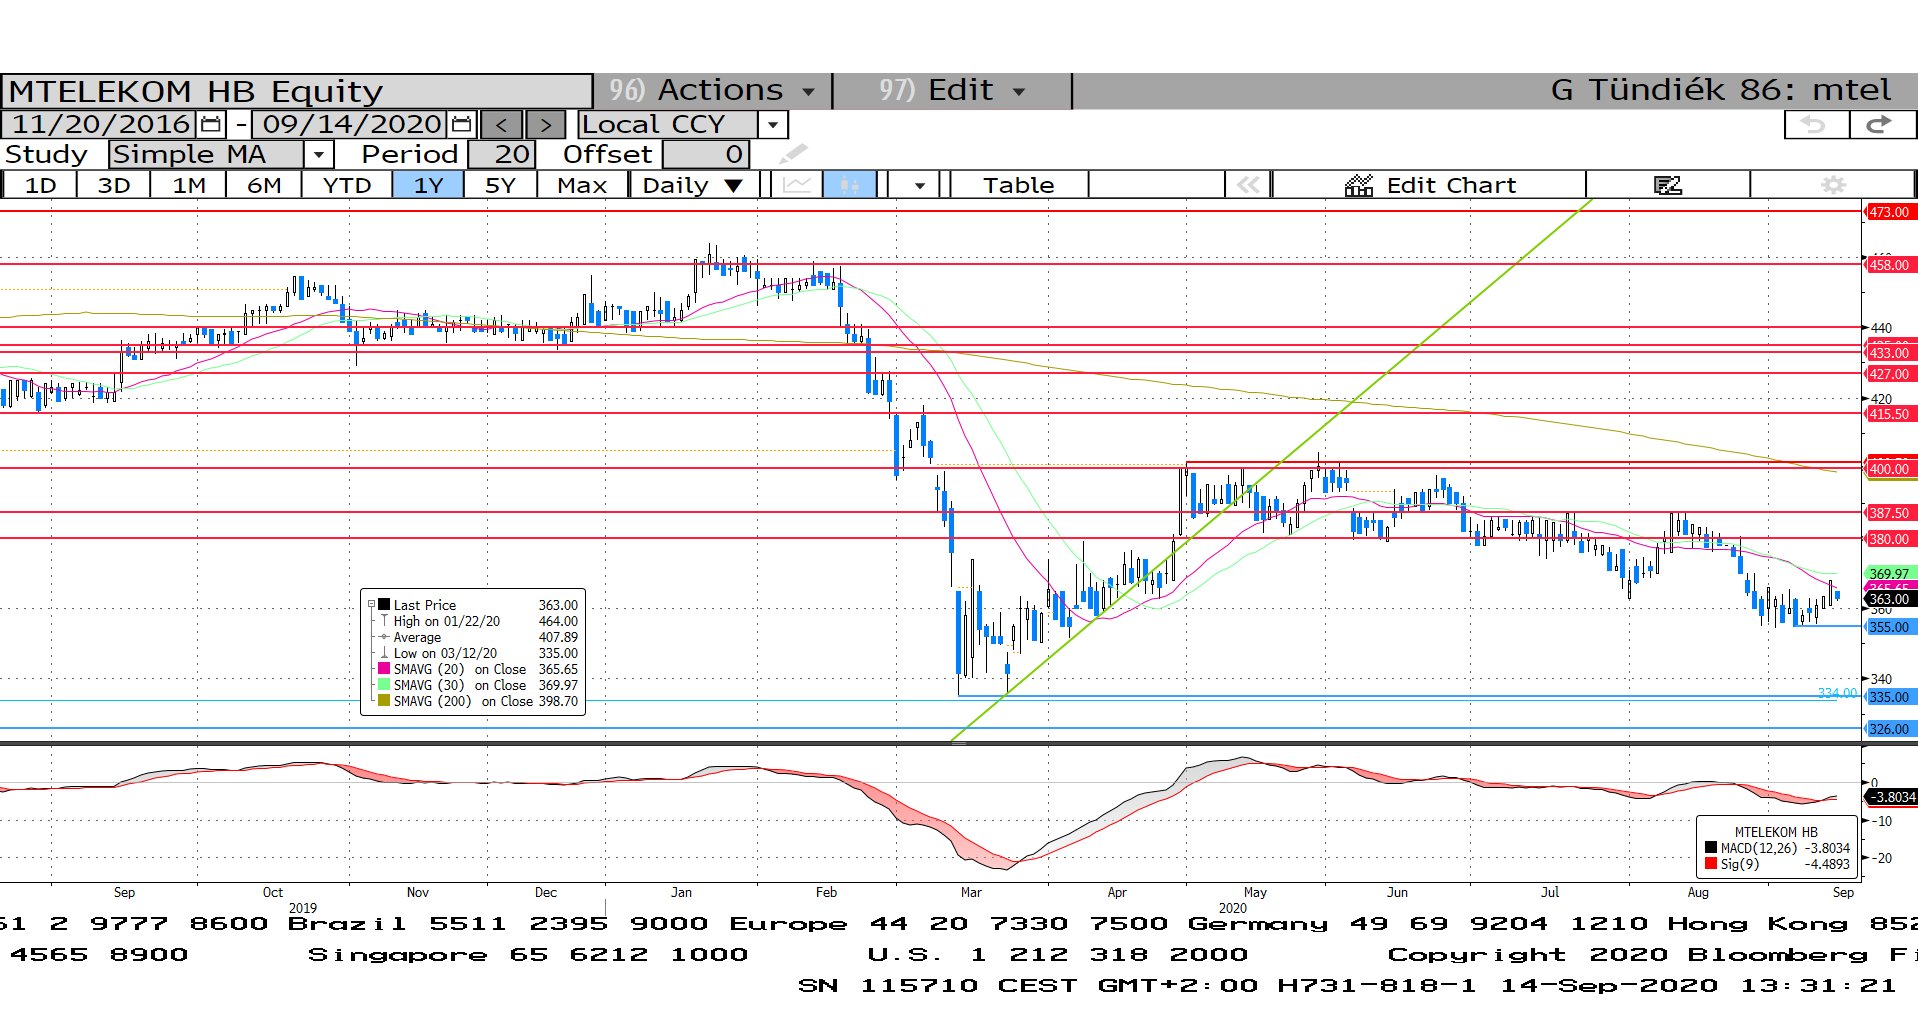1918x1025 pixels.
Task: Select the Max range tab
Action: click(x=582, y=185)
